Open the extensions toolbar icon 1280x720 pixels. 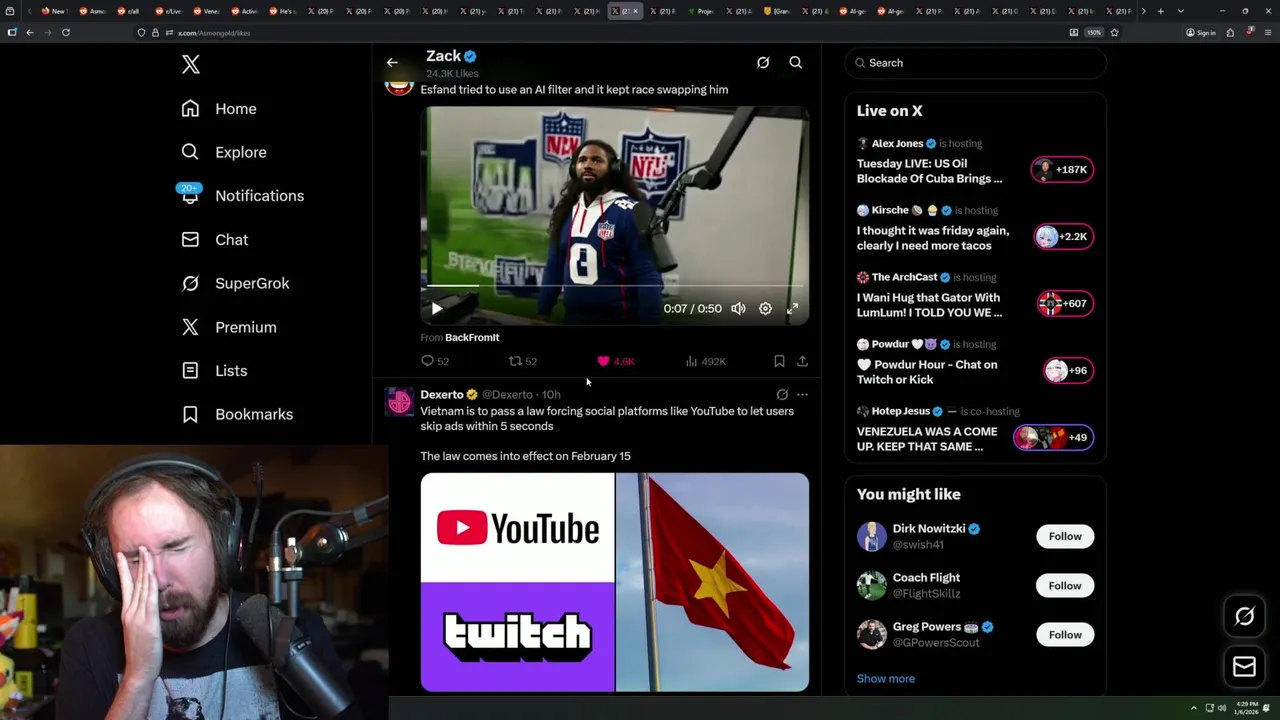[x=1230, y=32]
